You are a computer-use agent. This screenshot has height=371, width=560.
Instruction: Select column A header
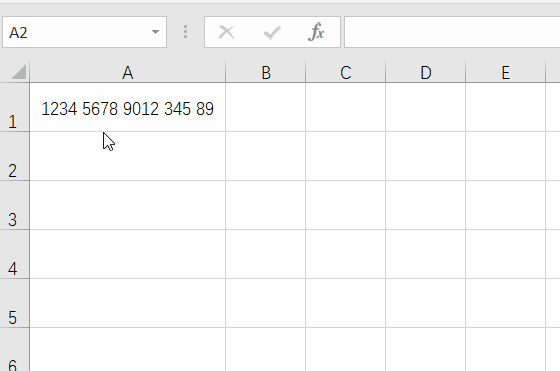(x=128, y=72)
